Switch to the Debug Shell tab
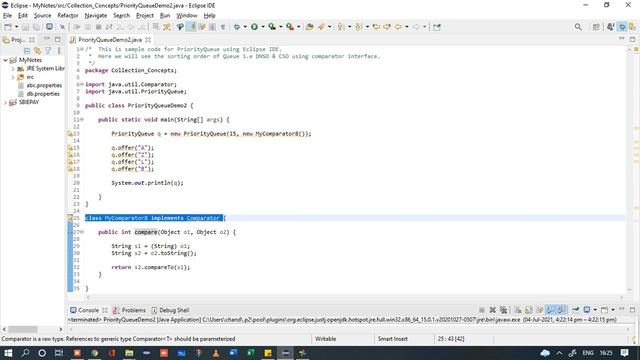The width and height of the screenshot is (640, 360). [x=170, y=310]
